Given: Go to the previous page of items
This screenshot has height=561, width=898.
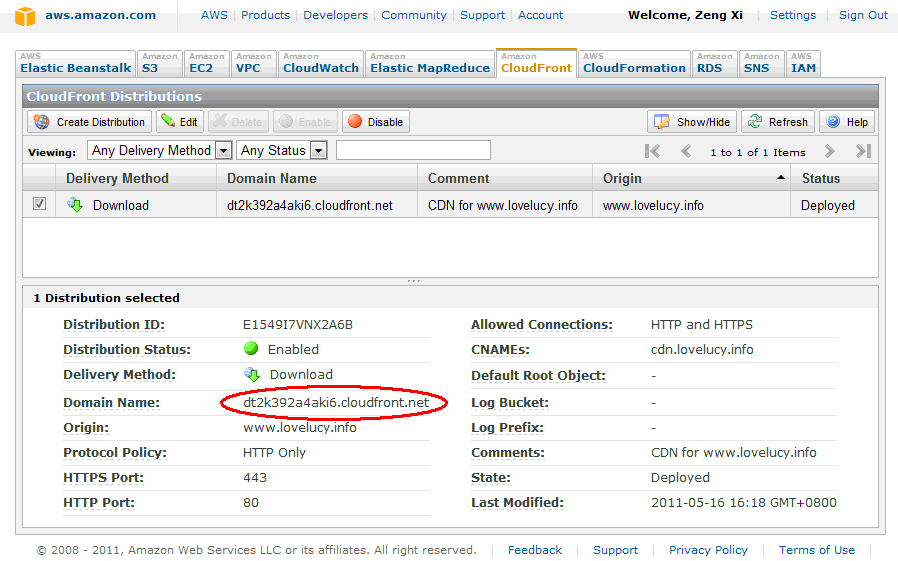Looking at the screenshot, I should (686, 151).
